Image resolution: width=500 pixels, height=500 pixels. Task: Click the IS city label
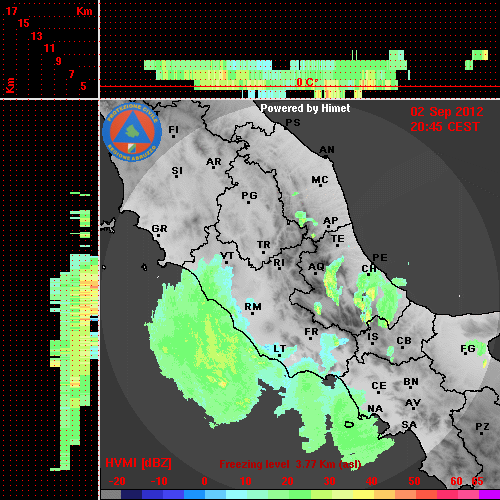tap(373, 337)
